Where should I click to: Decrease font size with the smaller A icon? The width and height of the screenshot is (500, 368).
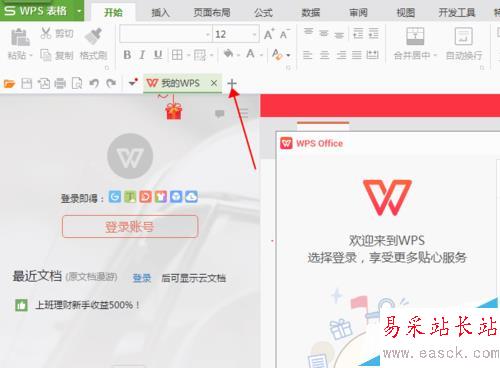(284, 34)
